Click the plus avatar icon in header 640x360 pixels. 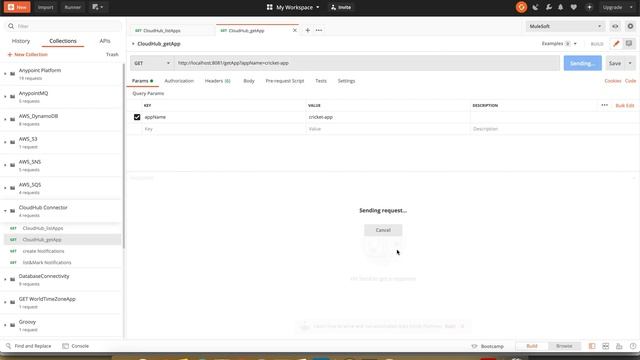coord(589,7)
